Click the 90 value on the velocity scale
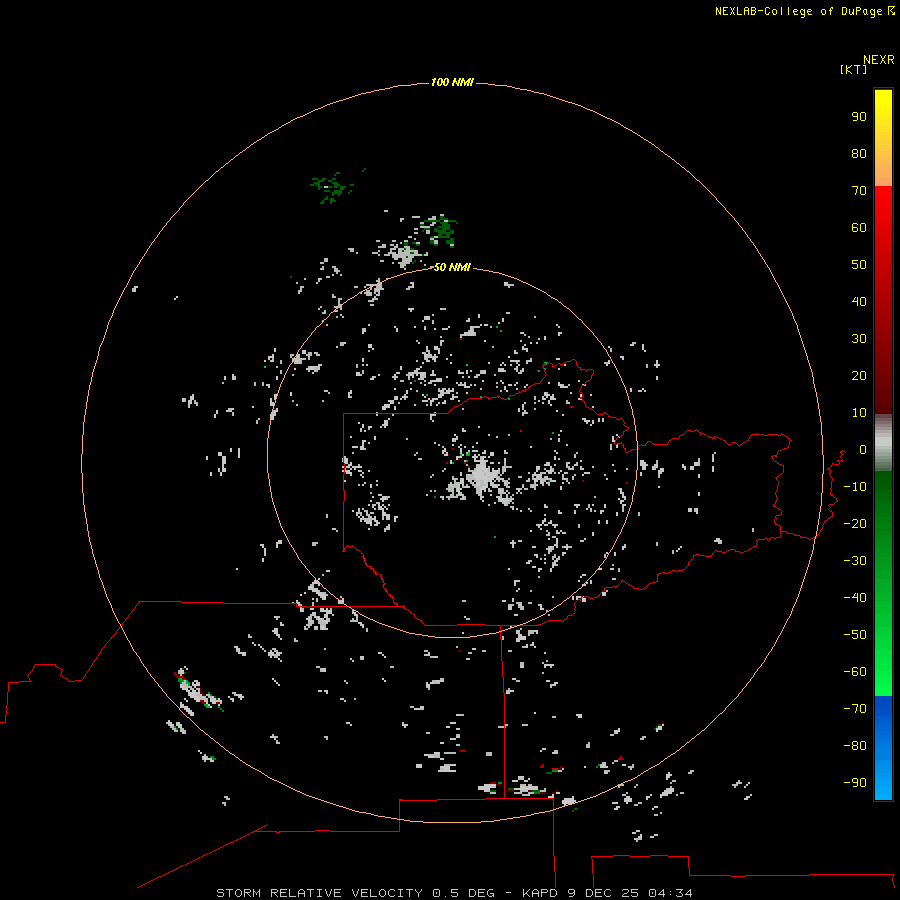 (859, 117)
